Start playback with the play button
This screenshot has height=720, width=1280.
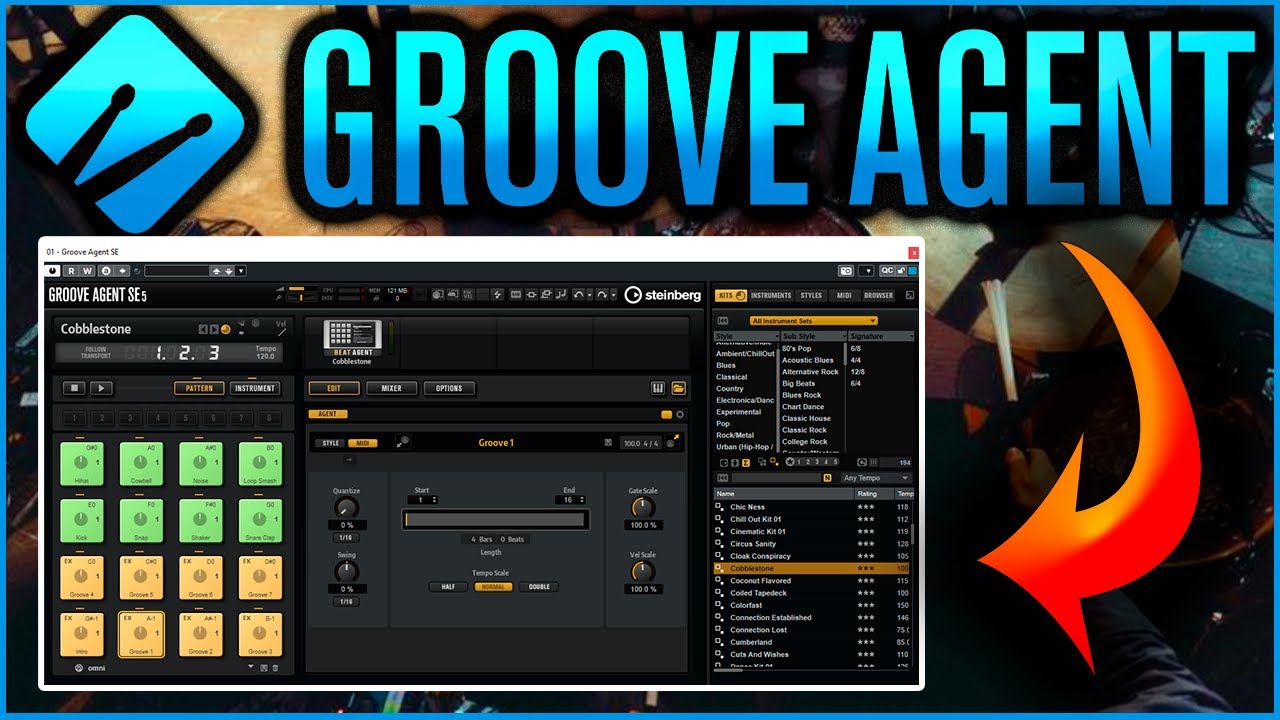[101, 388]
